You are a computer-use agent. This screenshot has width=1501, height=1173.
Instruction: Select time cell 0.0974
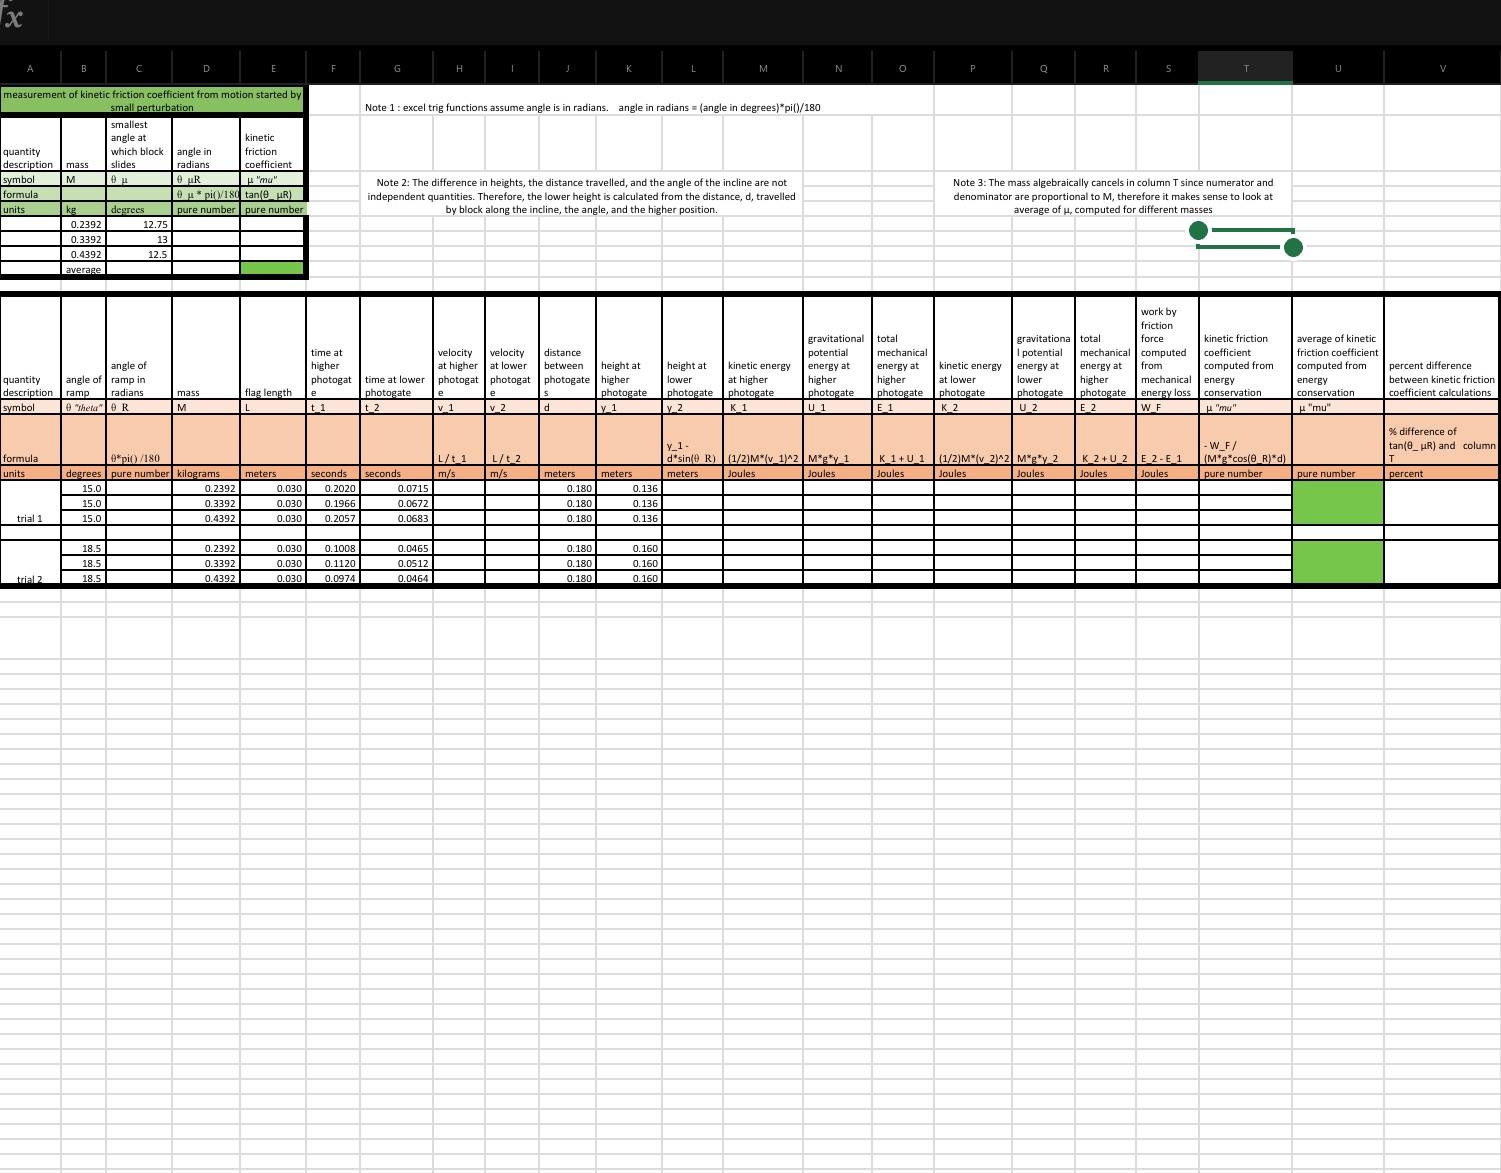[333, 578]
